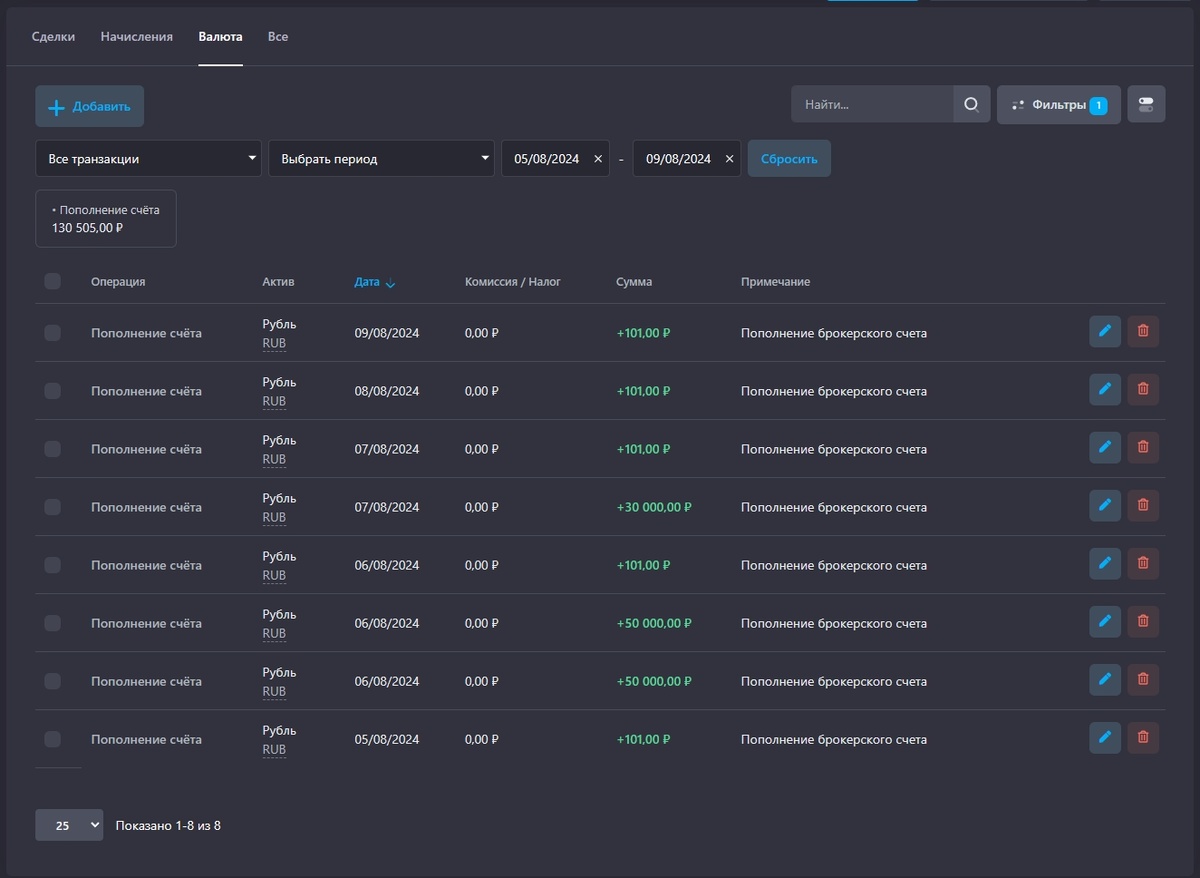Screen dimensions: 1200x878
Task: Click the Сумма column header
Action: (x=634, y=282)
